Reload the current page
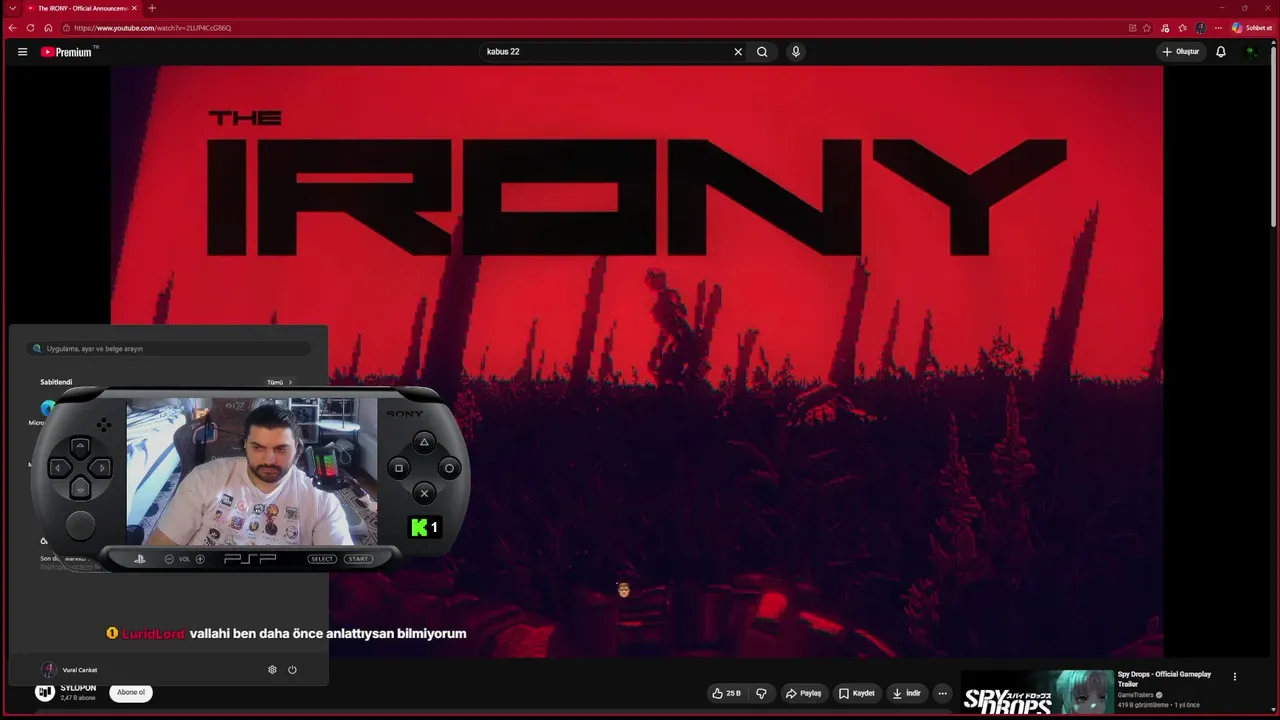 click(x=30, y=28)
